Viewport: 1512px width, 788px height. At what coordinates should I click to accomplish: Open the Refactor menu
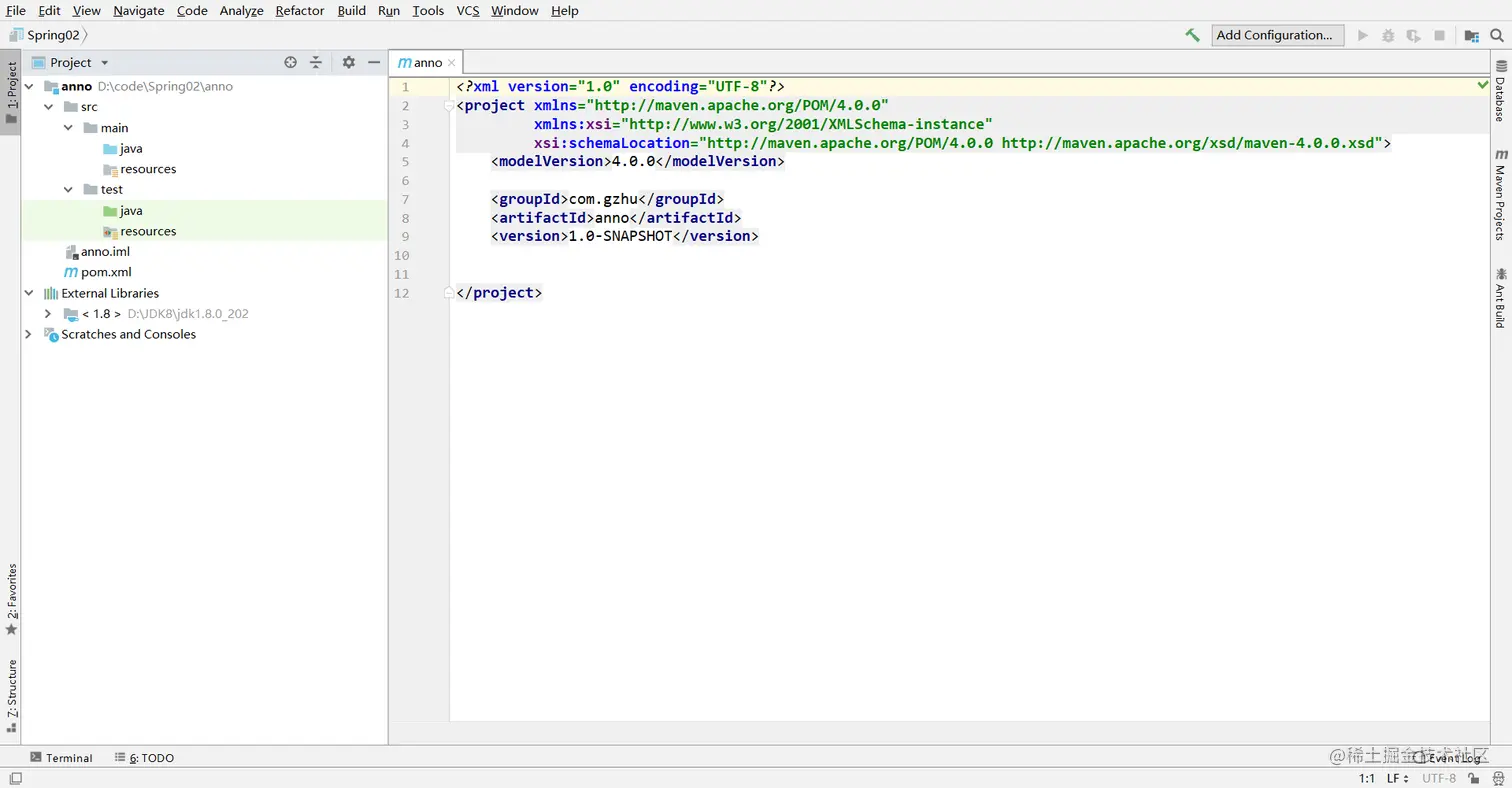[x=300, y=11]
